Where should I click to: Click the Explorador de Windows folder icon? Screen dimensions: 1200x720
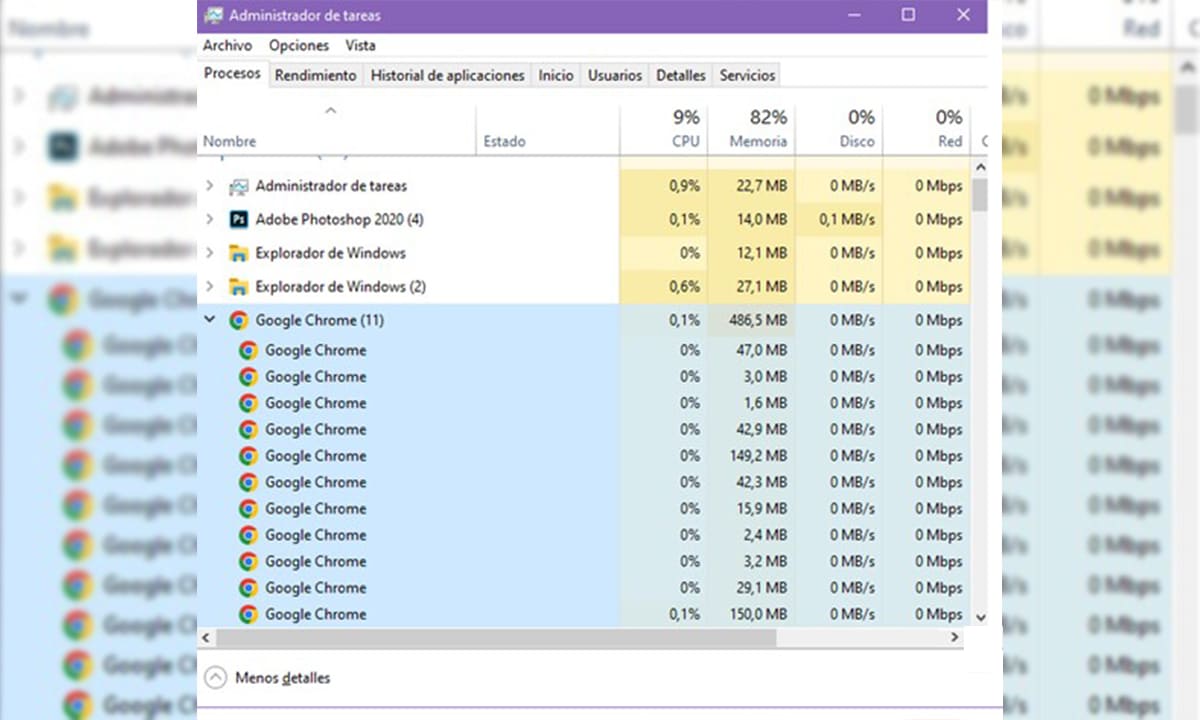pyautogui.click(x=238, y=253)
